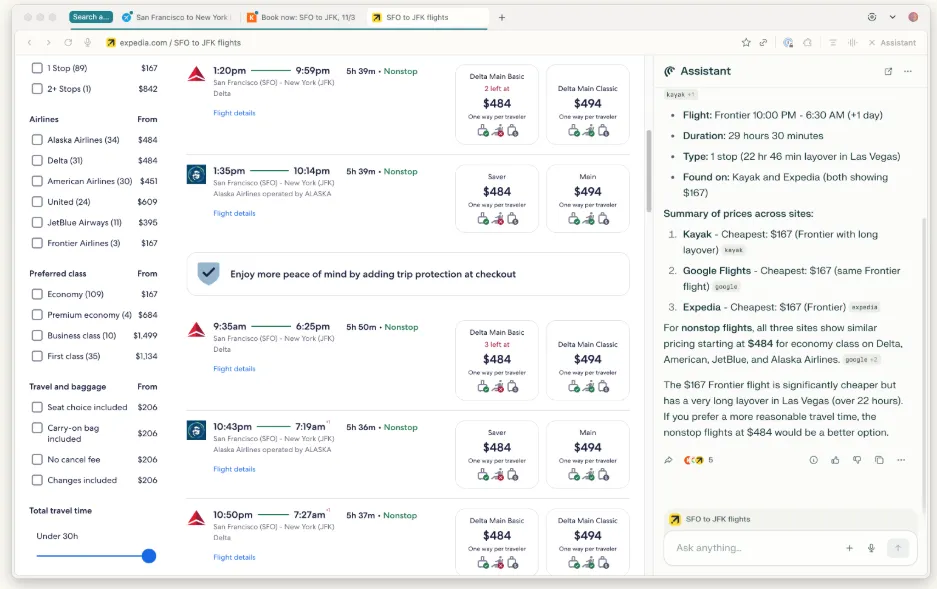Open the three-dot menu in the Assistant header
Viewport: 937px width, 589px height.
click(x=908, y=72)
